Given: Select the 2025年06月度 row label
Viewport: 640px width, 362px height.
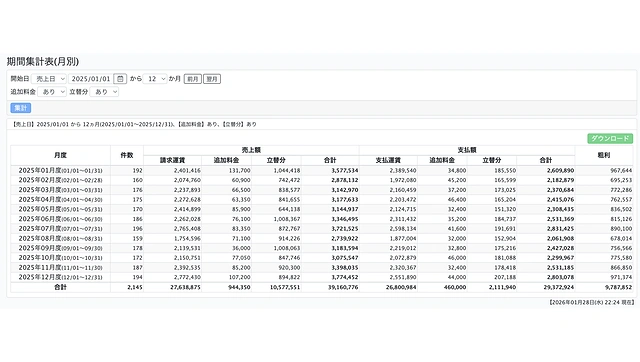Looking at the screenshot, I should (60, 219).
